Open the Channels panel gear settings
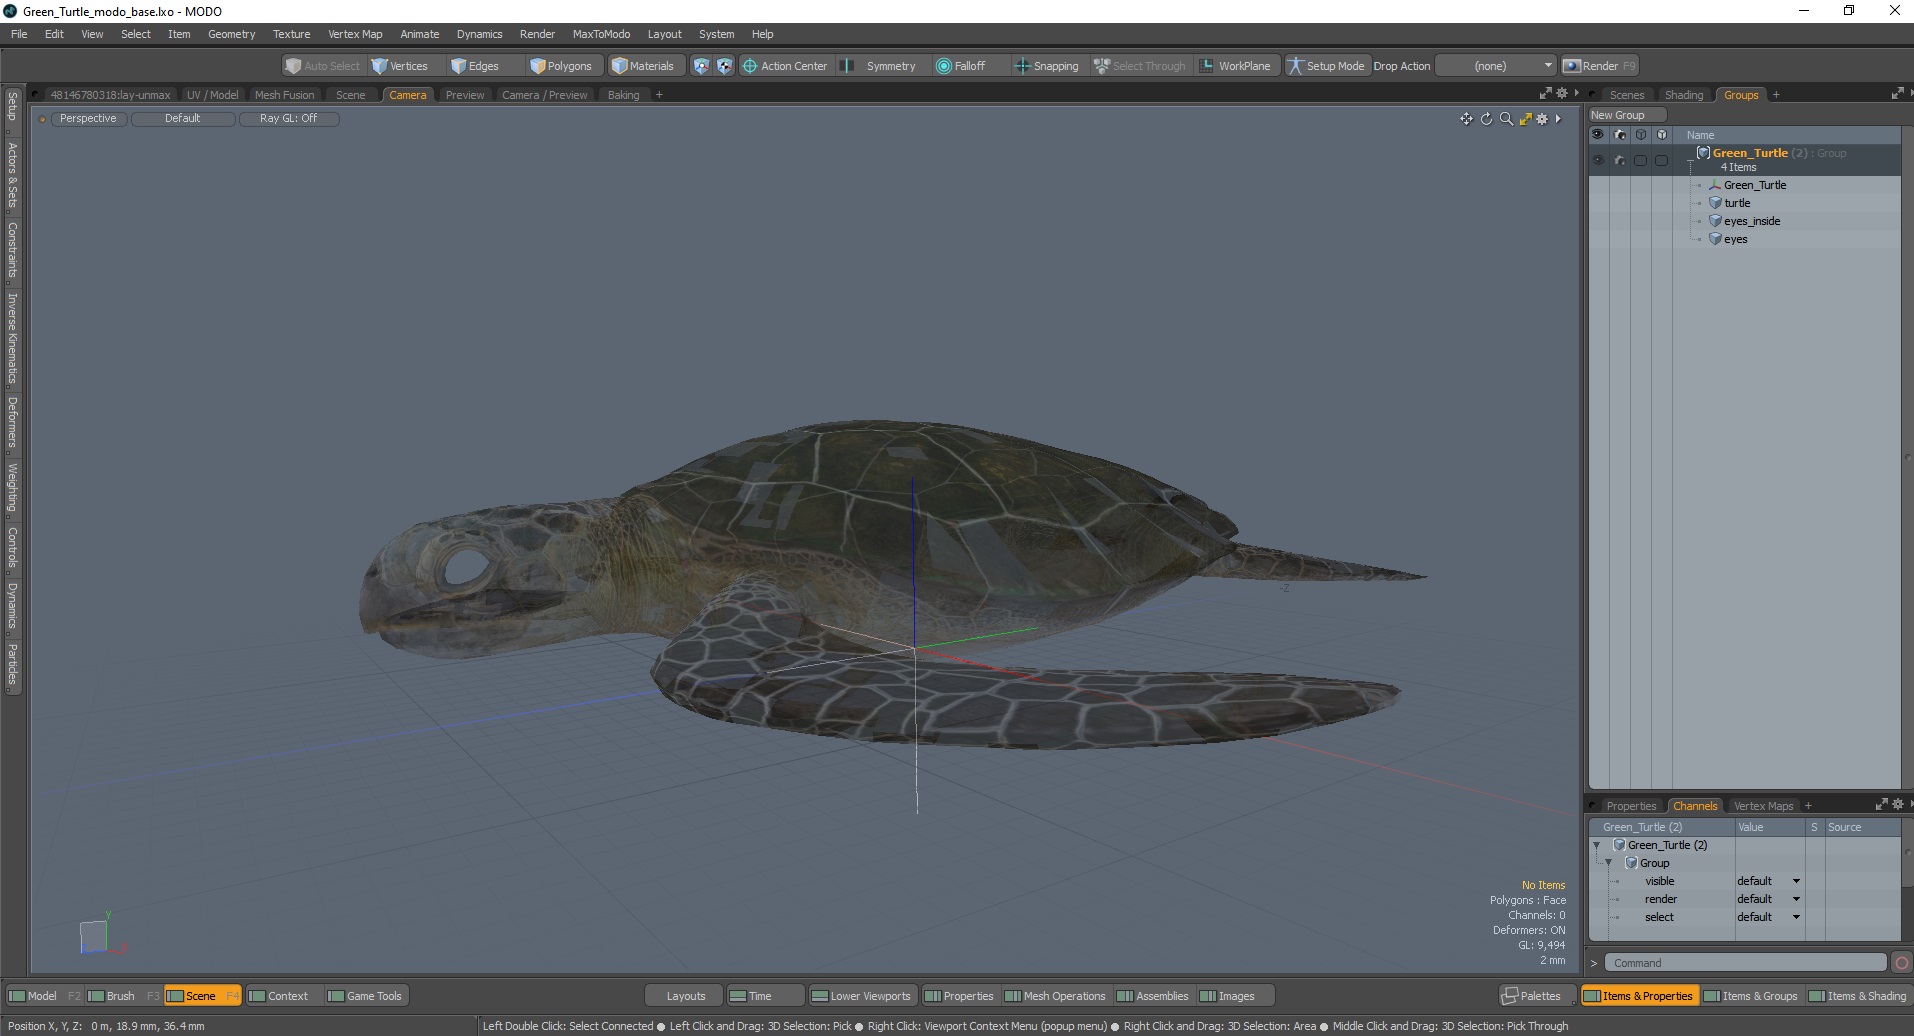The height and width of the screenshot is (1036, 1914). pos(1898,804)
